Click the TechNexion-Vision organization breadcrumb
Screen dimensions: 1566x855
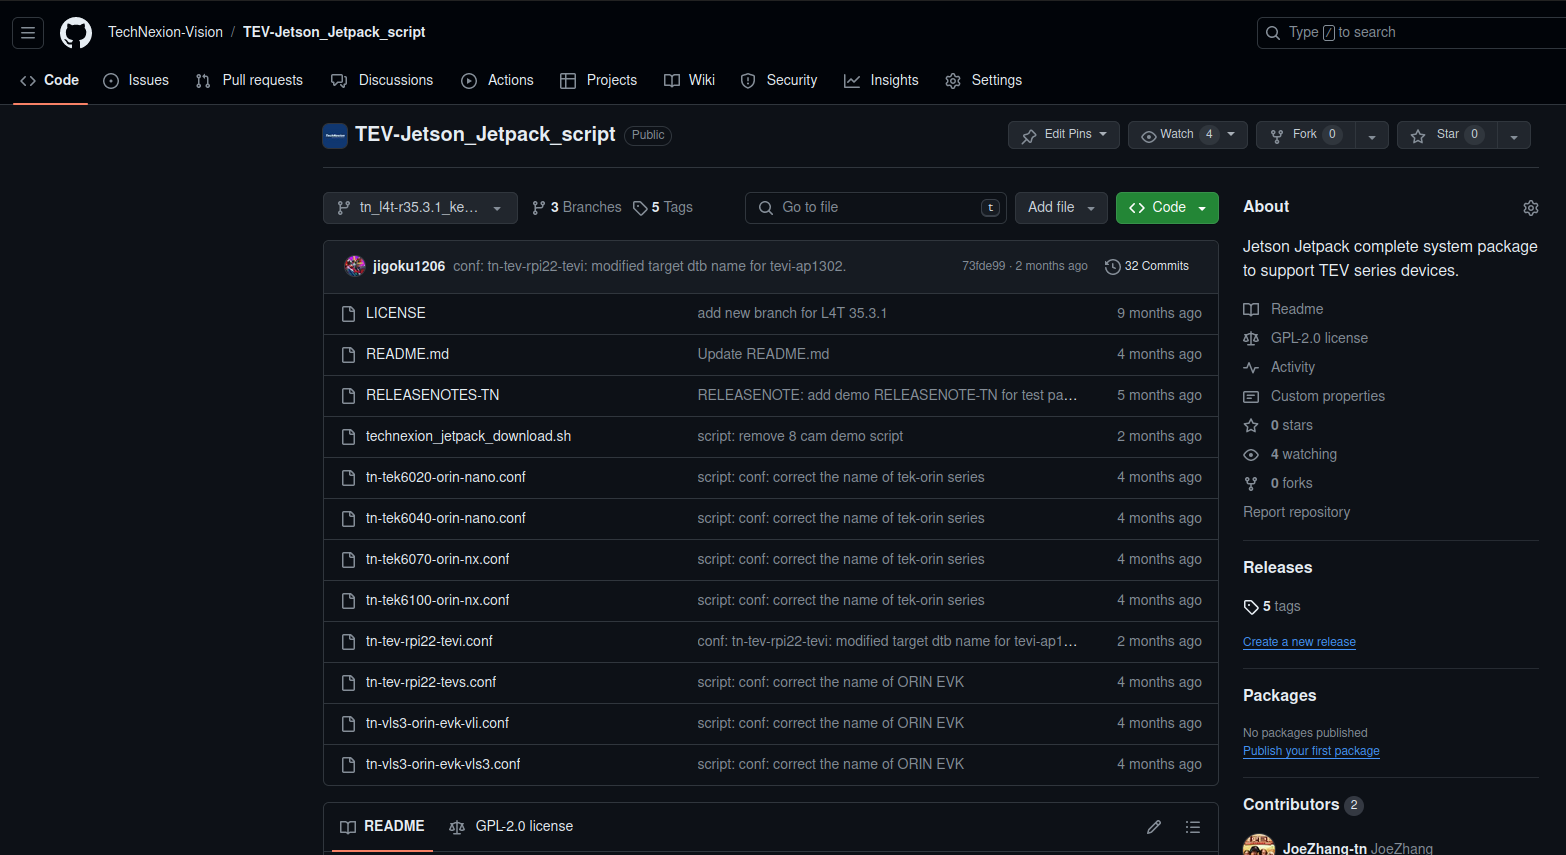pos(165,33)
